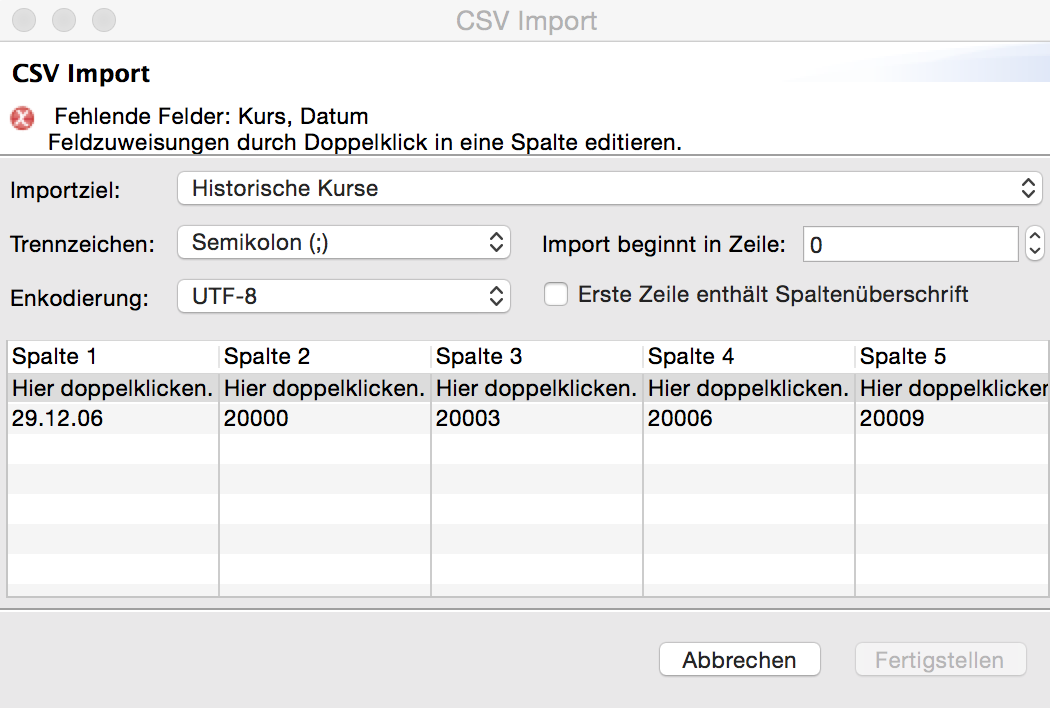Image resolution: width=1050 pixels, height=708 pixels.
Task: Click the Fertigstellen button
Action: pyautogui.click(x=939, y=660)
